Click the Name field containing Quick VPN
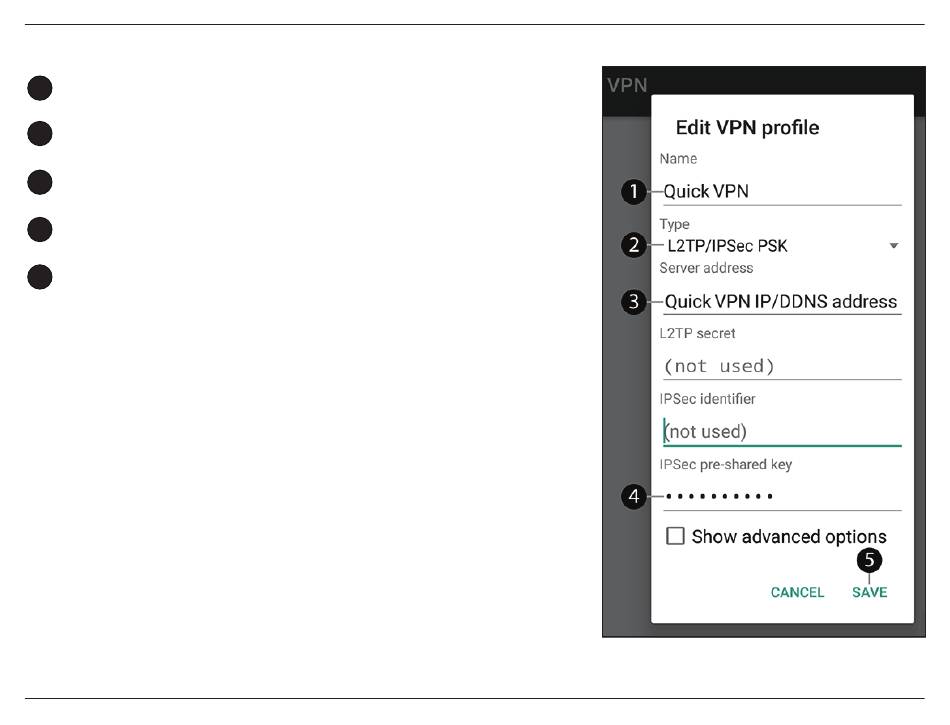This screenshot has width=950, height=725. 782,192
